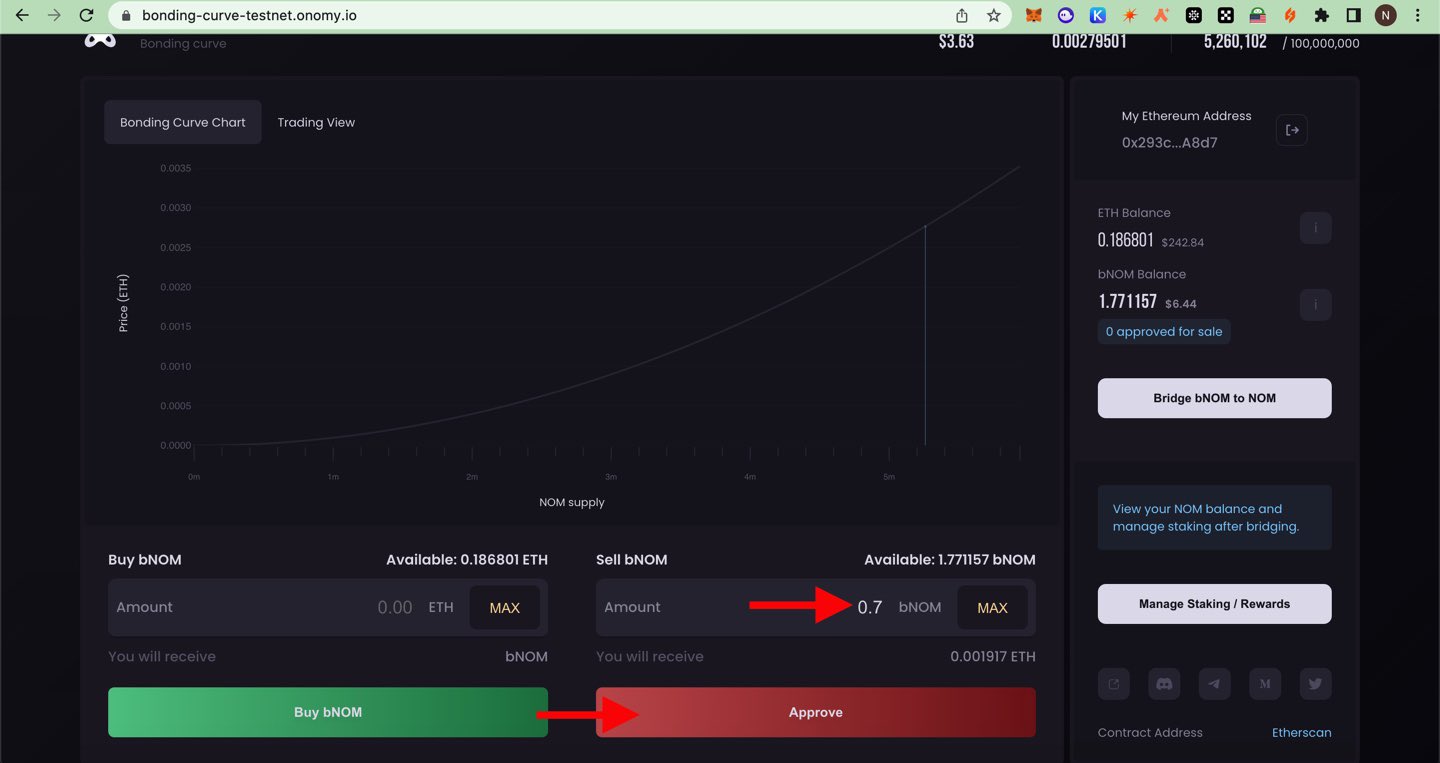Open the MetaMask fox extension
Viewport: 1440px width, 763px height.
point(1034,15)
